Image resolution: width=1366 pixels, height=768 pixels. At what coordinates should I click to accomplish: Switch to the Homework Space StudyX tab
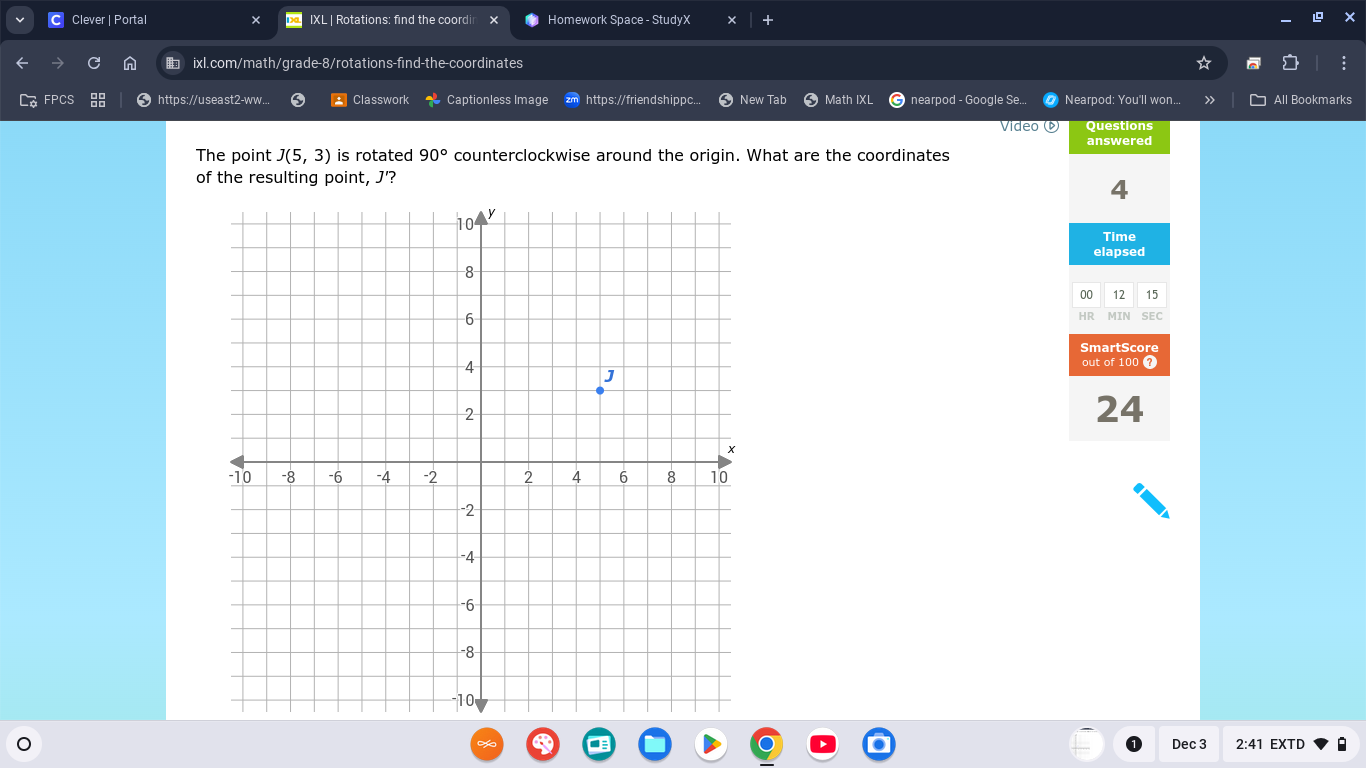(630, 20)
